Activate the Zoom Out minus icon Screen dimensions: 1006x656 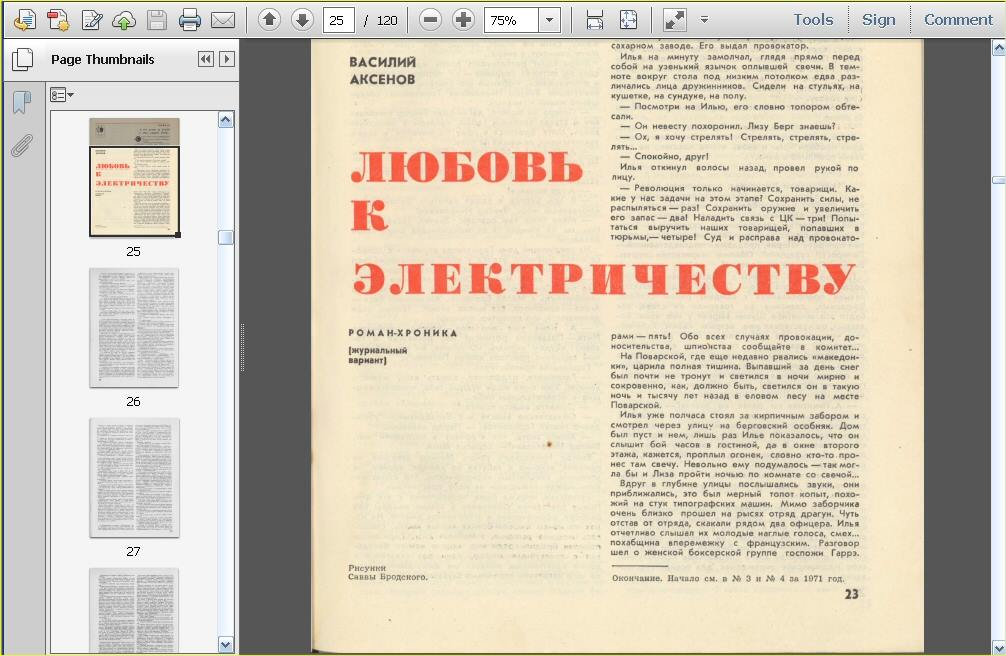[x=430, y=18]
